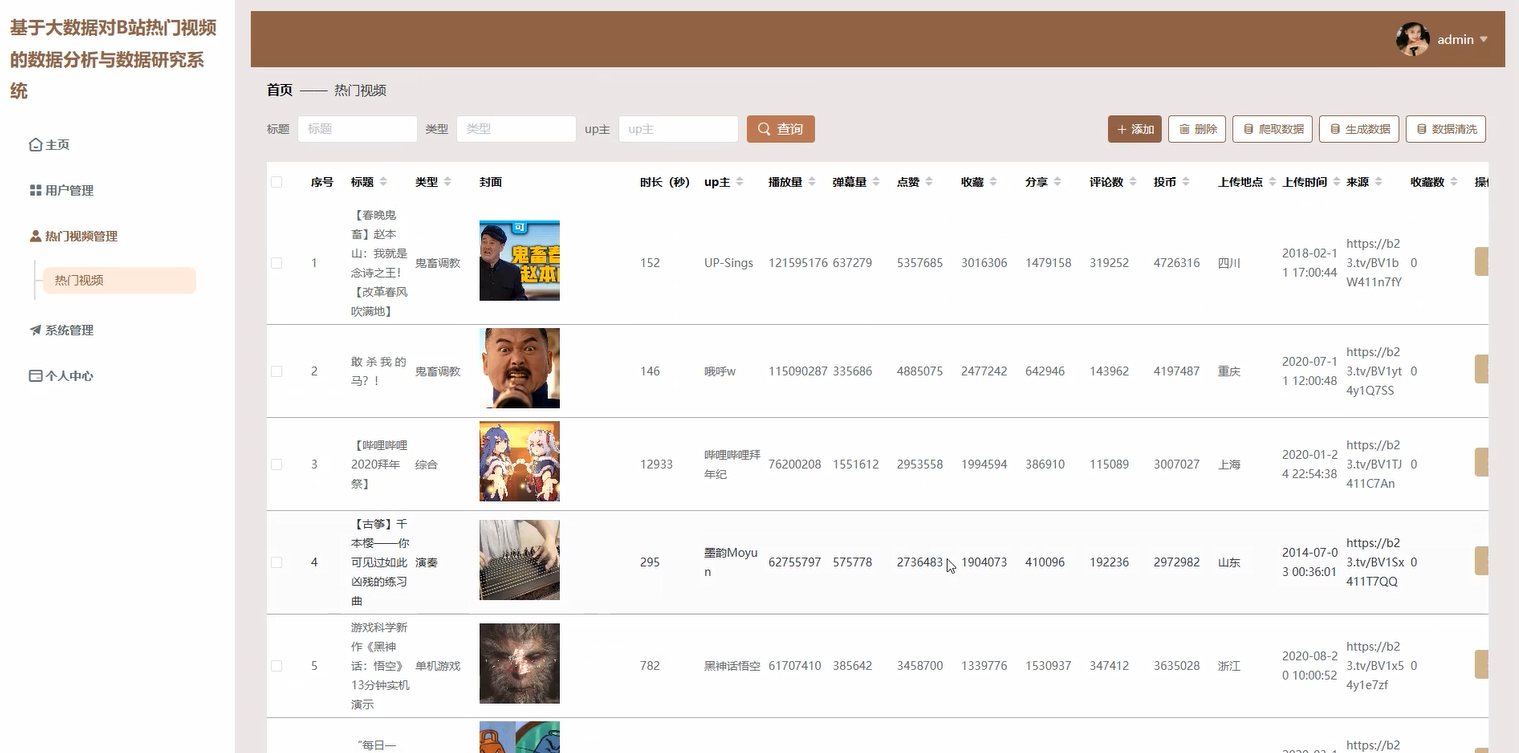Image resolution: width=1519 pixels, height=753 pixels.
Task: Click the duration value 12933
Action: [x=656, y=465]
